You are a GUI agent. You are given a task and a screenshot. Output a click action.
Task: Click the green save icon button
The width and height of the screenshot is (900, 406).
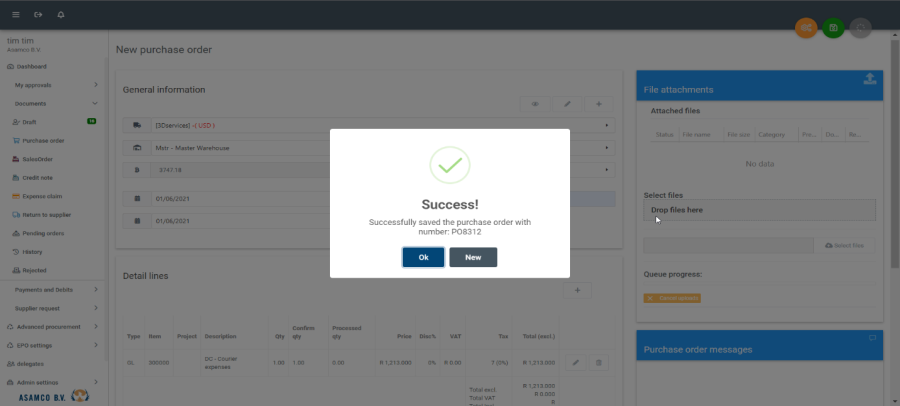pyautogui.click(x=833, y=28)
